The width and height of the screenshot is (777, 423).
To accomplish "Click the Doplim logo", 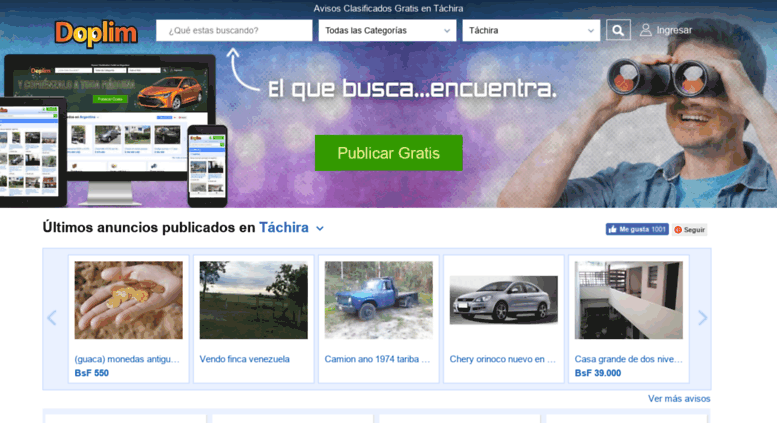I will pos(96,34).
